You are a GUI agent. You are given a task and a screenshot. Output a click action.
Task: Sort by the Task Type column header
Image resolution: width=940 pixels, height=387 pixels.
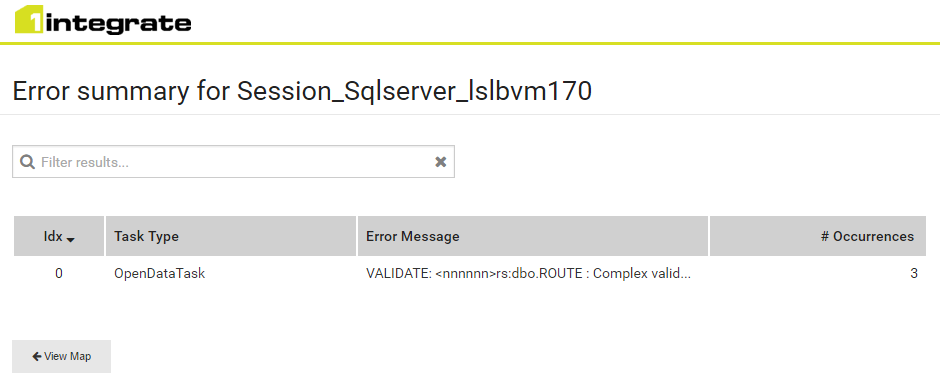pyautogui.click(x=231, y=236)
